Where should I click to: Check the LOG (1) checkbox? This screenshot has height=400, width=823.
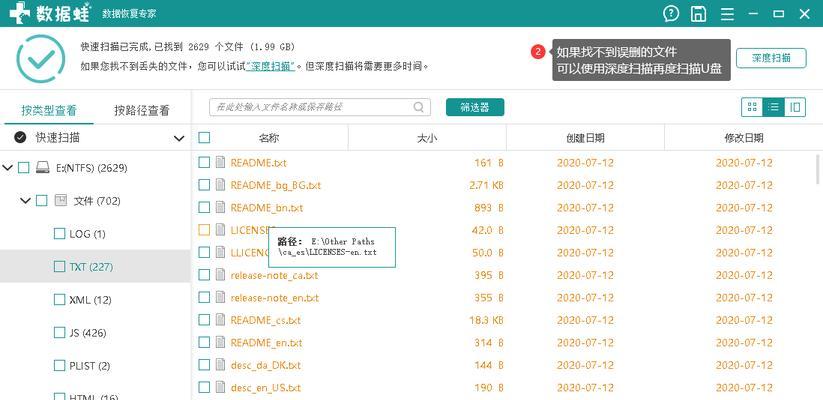pyautogui.click(x=59, y=234)
